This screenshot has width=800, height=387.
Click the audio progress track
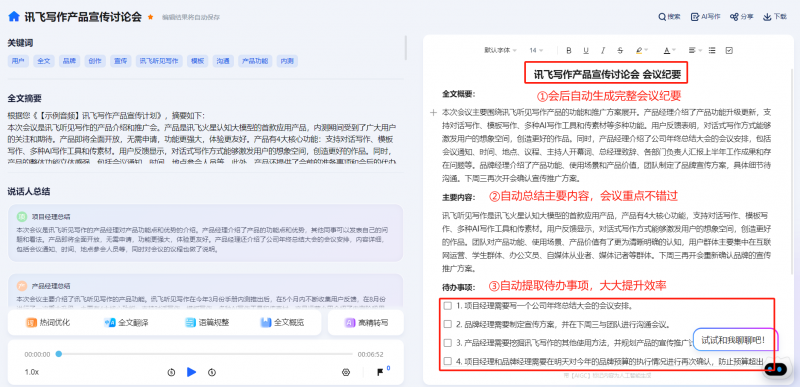point(204,354)
